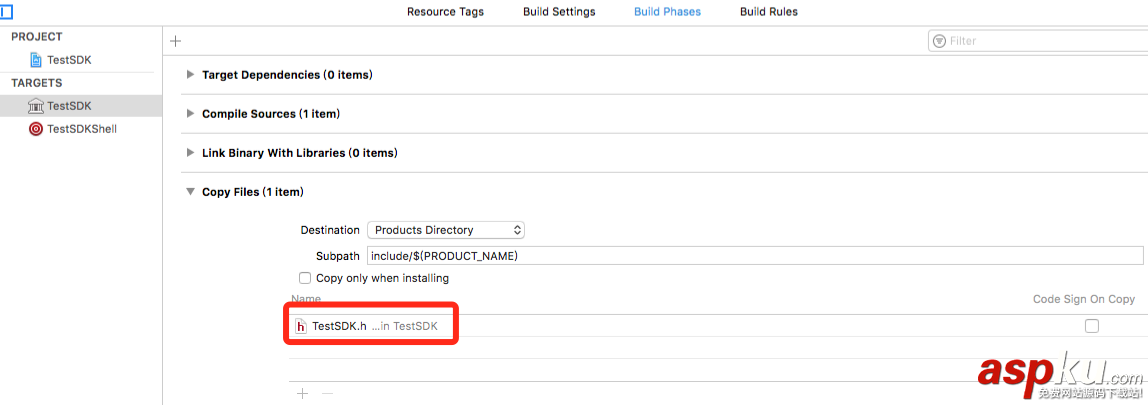
Task: Click the remove file minus icon
Action: (x=327, y=394)
